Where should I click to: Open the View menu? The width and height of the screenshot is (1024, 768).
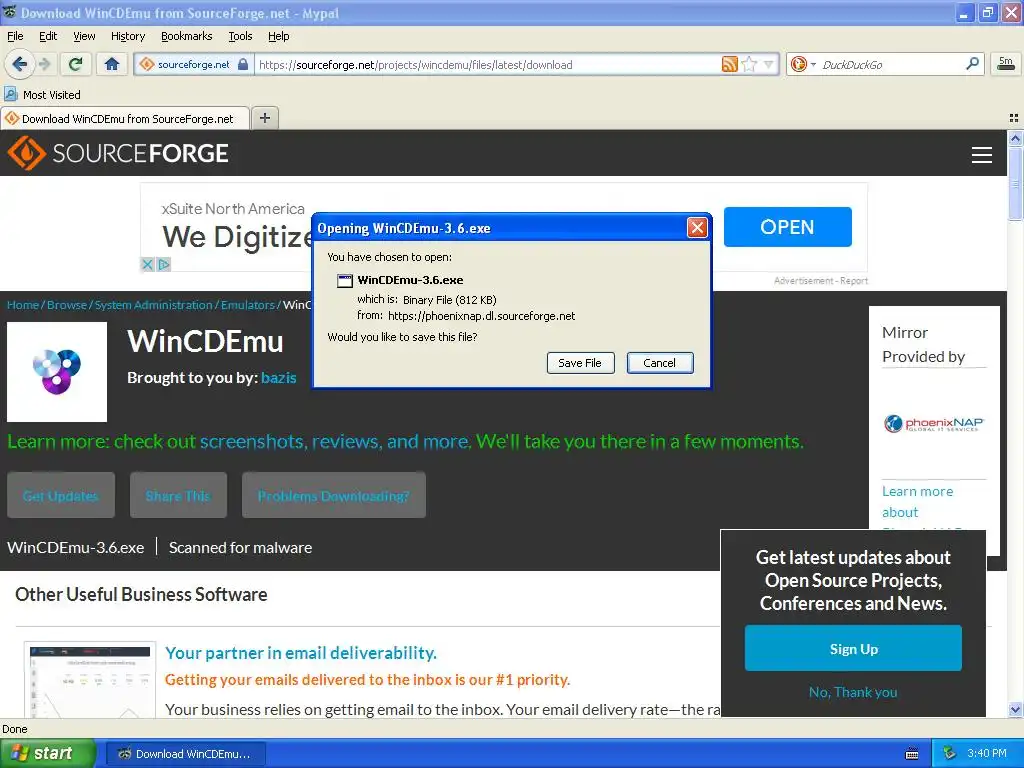(x=84, y=36)
